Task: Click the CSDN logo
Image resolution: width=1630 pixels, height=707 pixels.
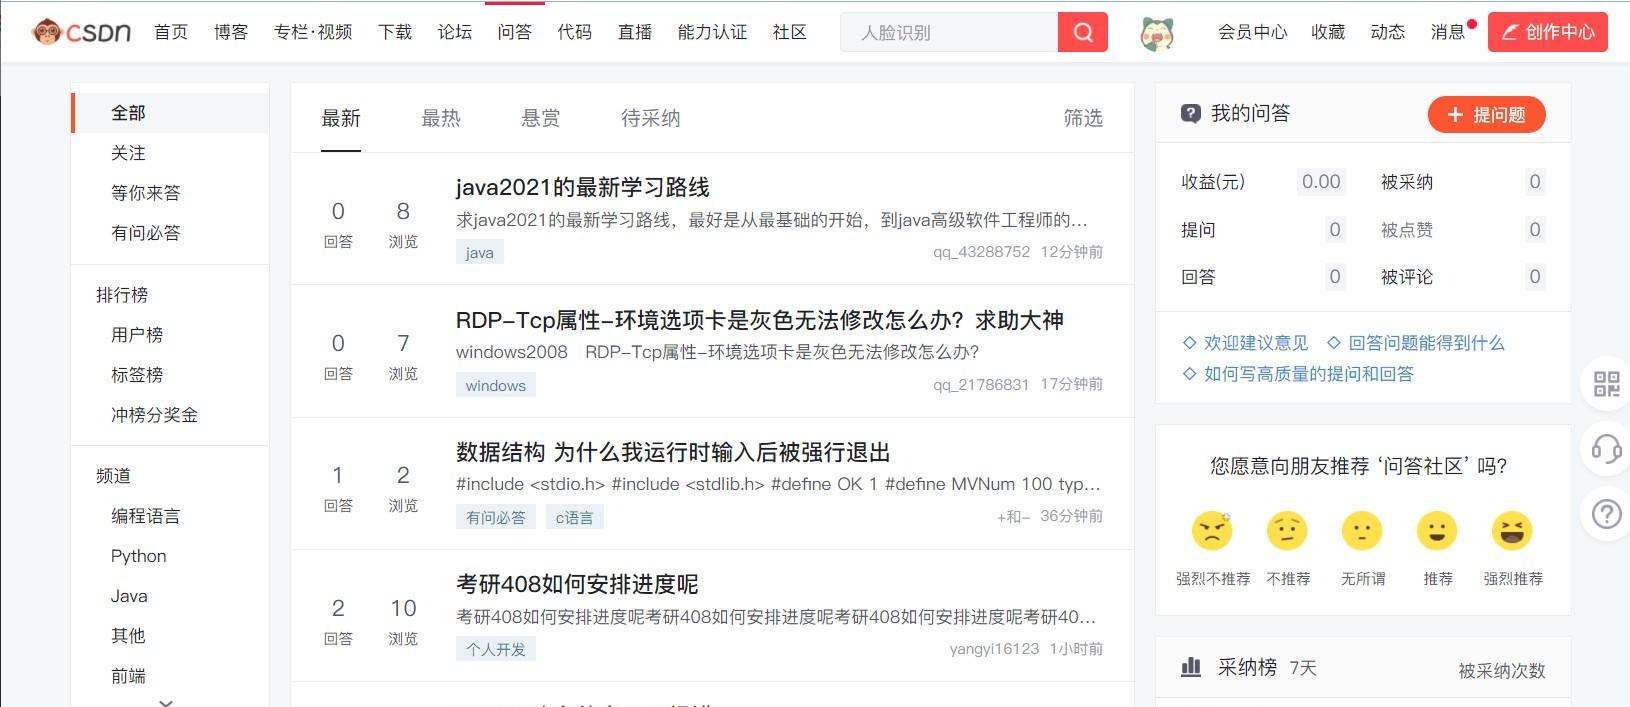Action: [x=81, y=32]
